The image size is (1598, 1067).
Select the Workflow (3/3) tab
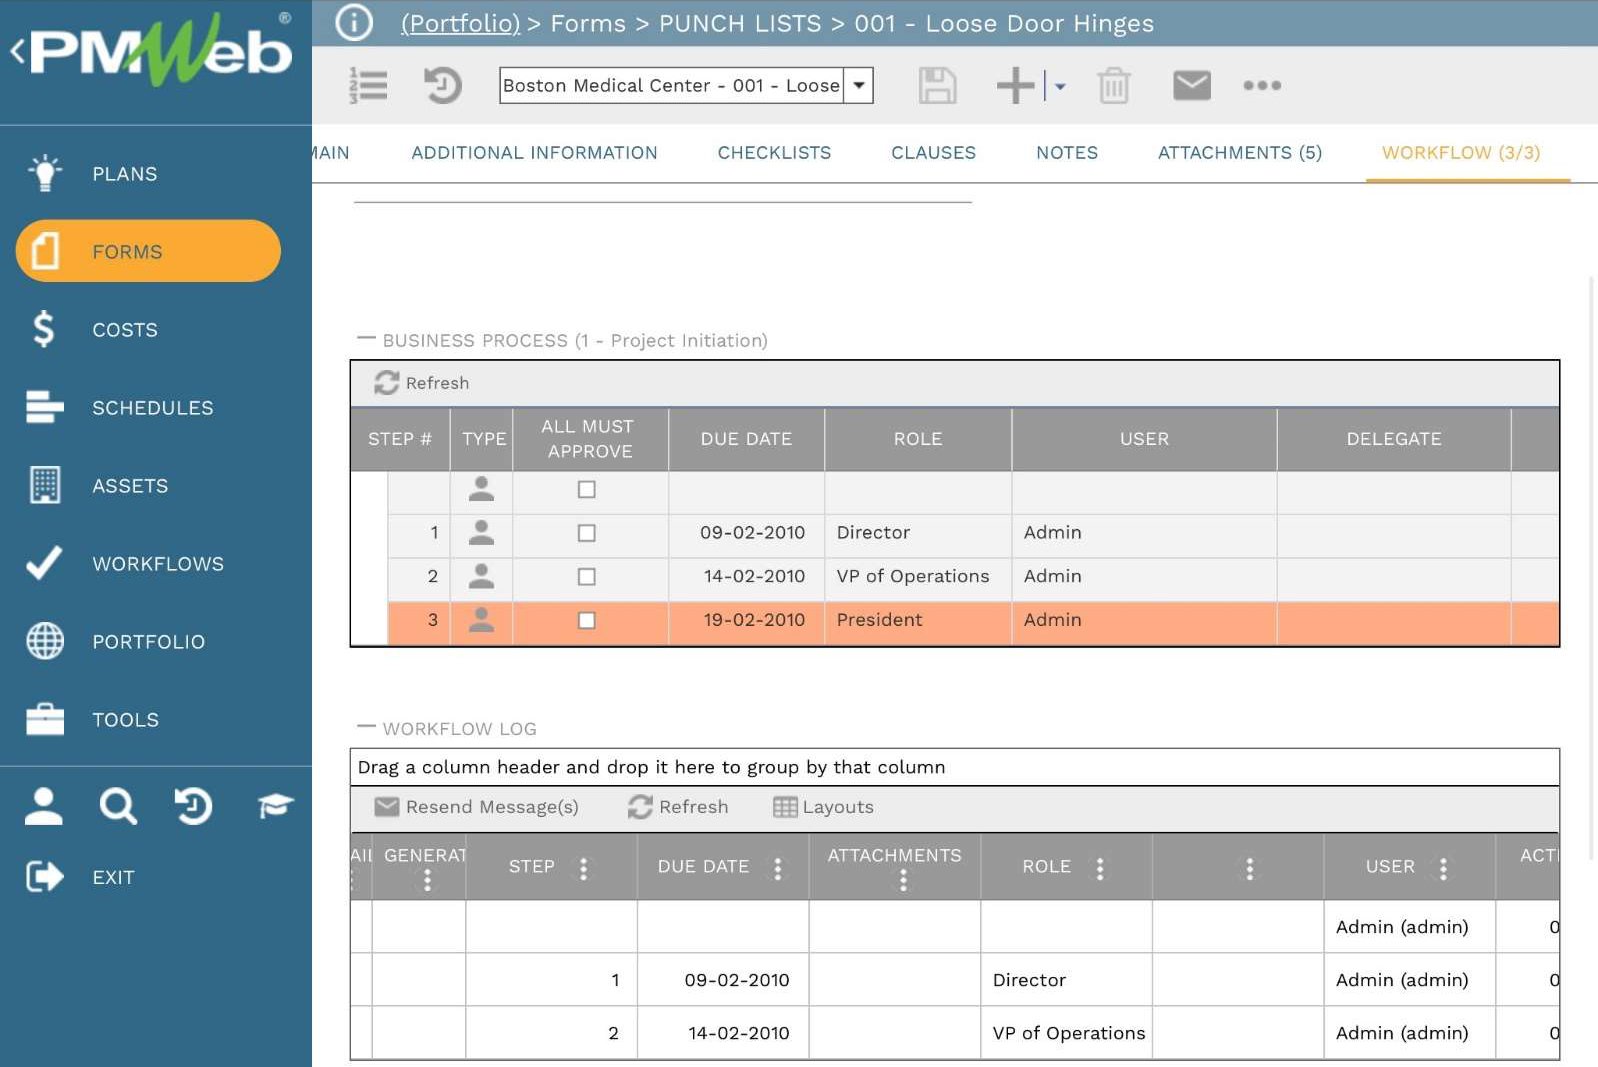click(1460, 153)
